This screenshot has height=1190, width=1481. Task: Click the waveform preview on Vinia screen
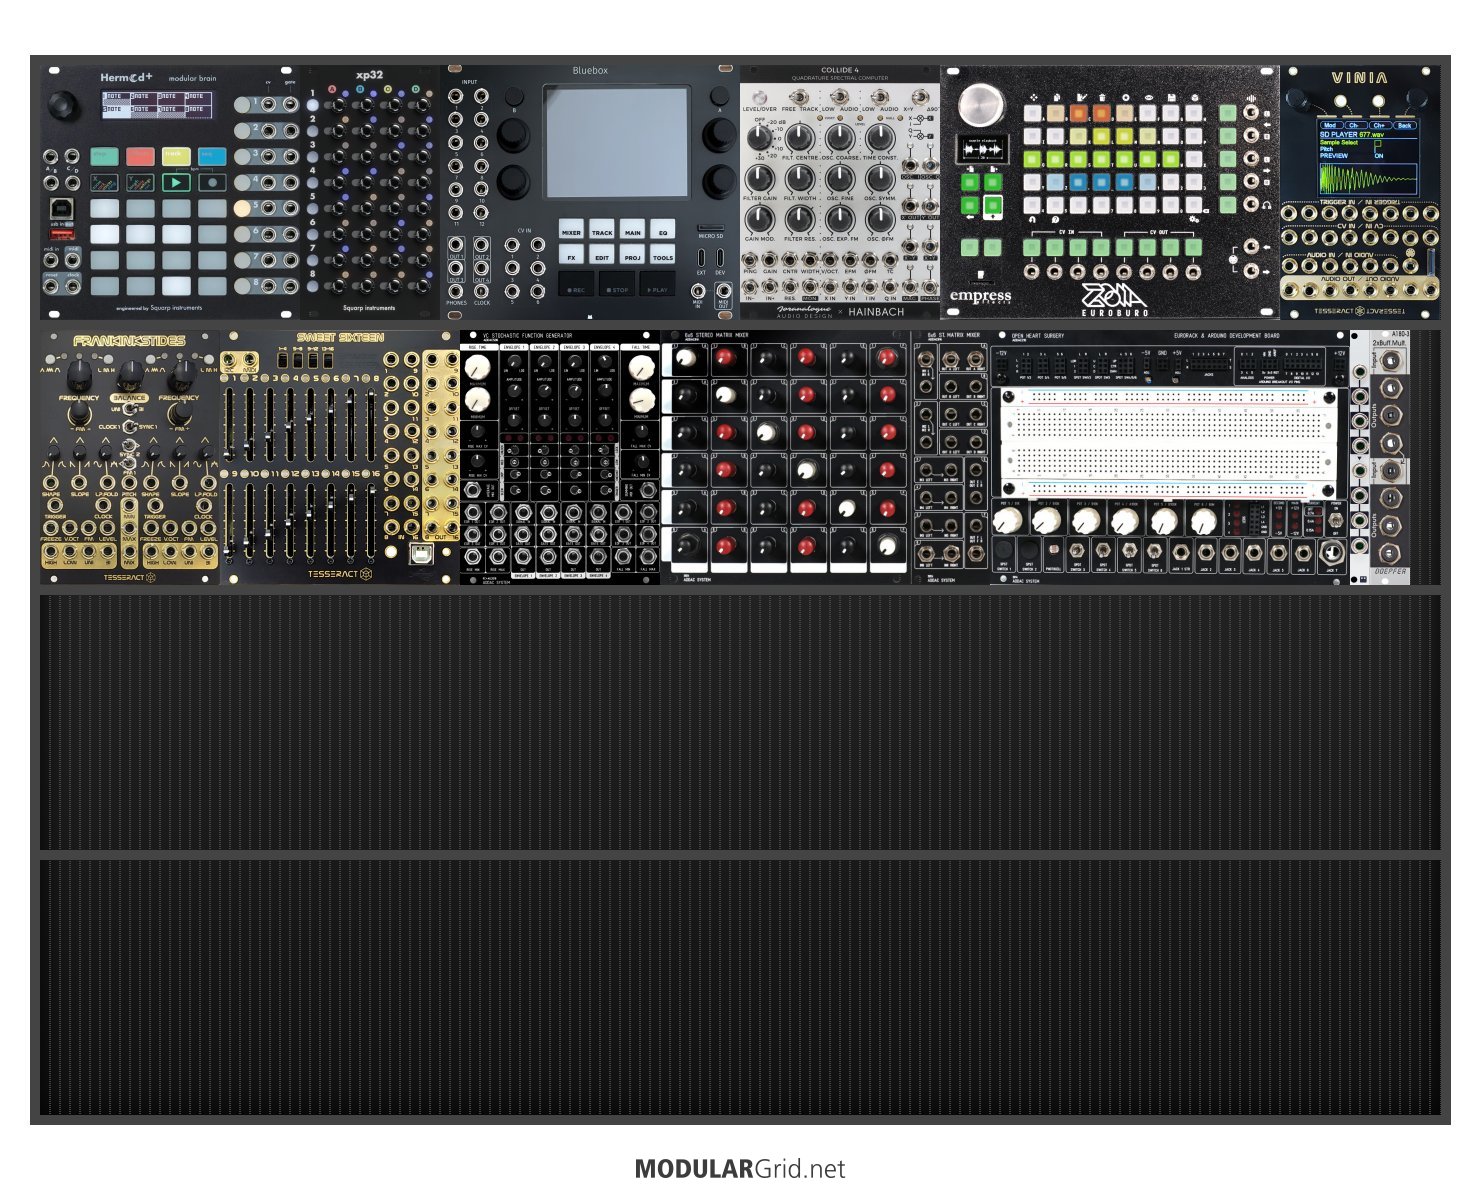click(1367, 178)
